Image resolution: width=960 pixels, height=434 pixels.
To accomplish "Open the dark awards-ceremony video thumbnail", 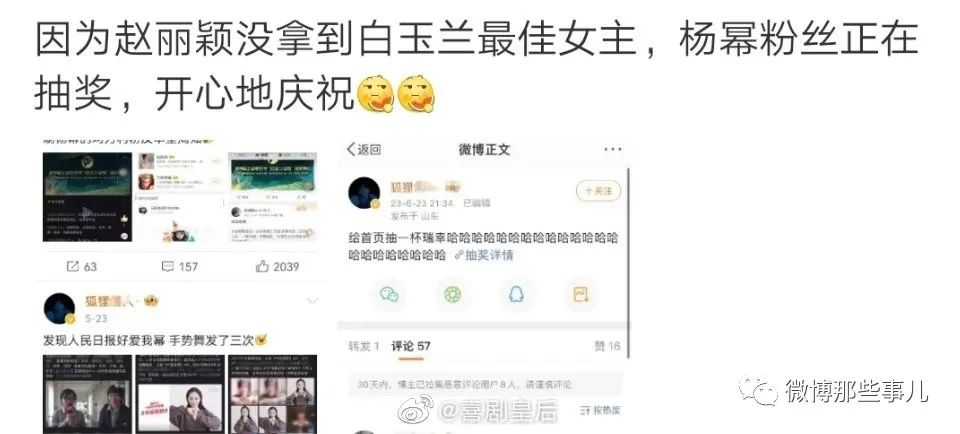I will coord(88,197).
